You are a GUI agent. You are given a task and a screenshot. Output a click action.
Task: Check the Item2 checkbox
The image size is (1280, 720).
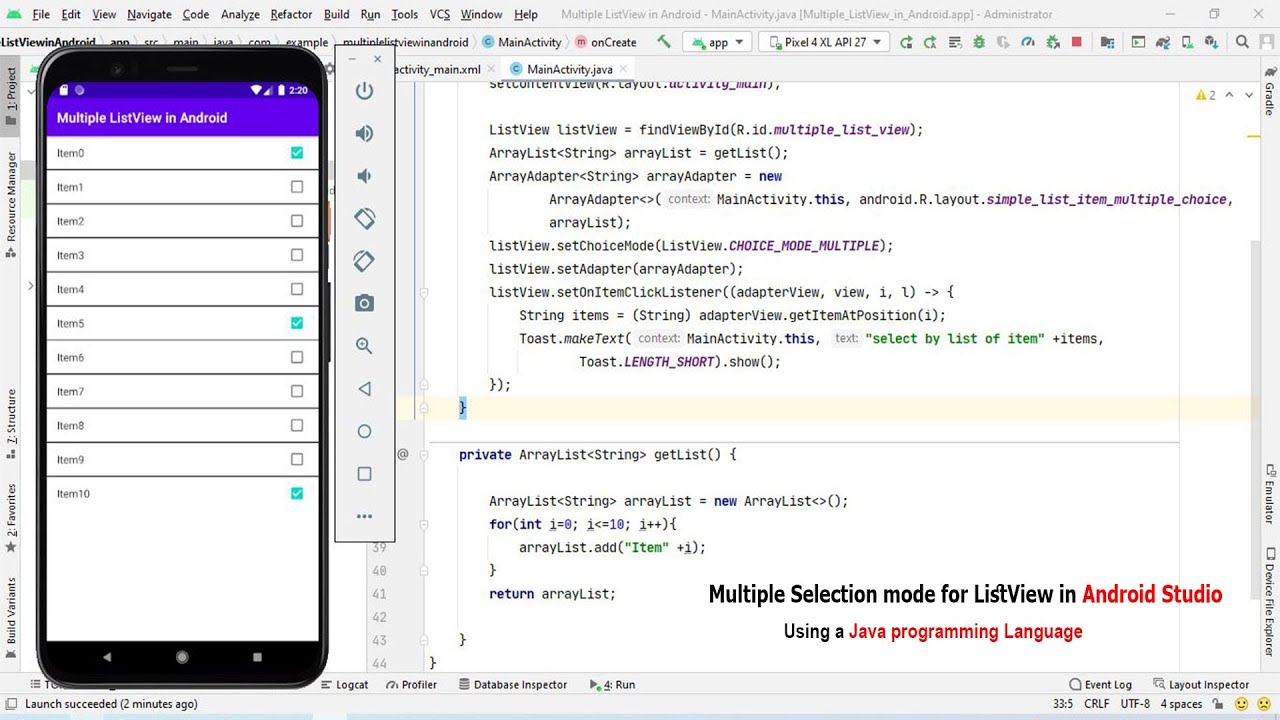click(297, 221)
